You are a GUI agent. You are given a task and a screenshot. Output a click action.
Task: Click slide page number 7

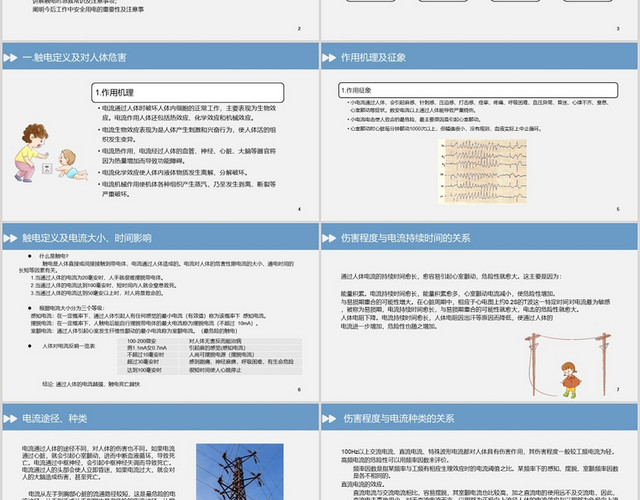[x=618, y=389]
